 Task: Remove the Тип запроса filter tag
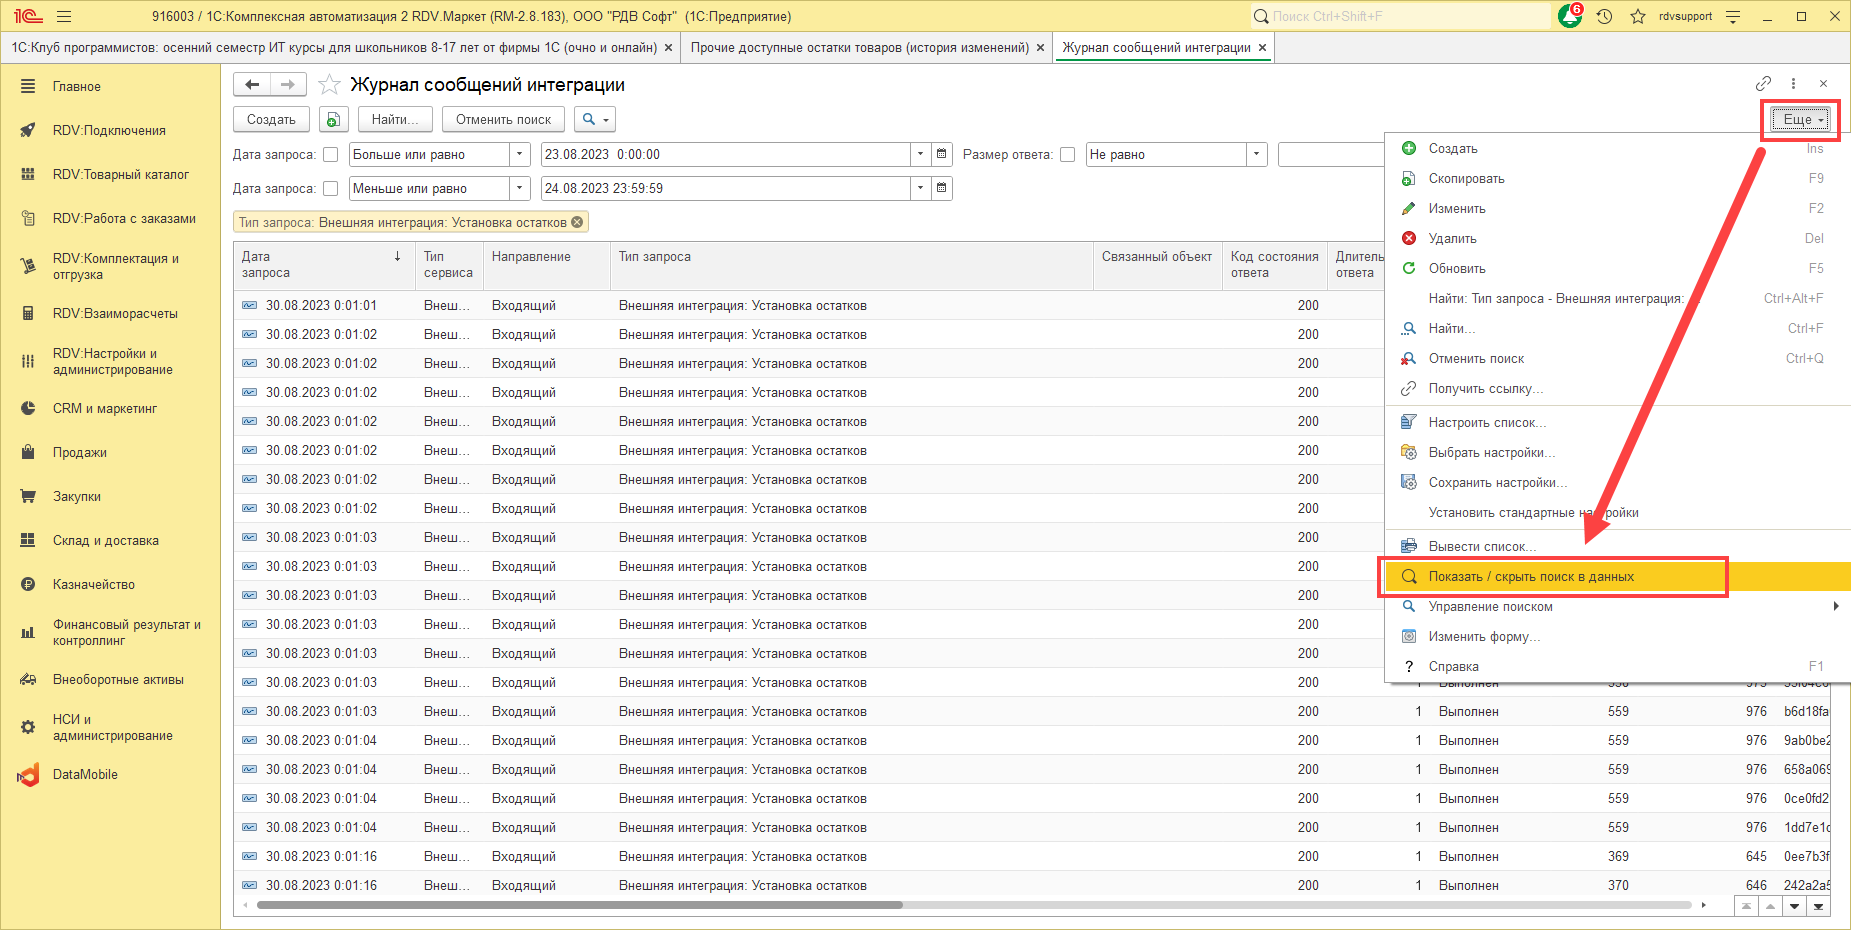(x=577, y=222)
